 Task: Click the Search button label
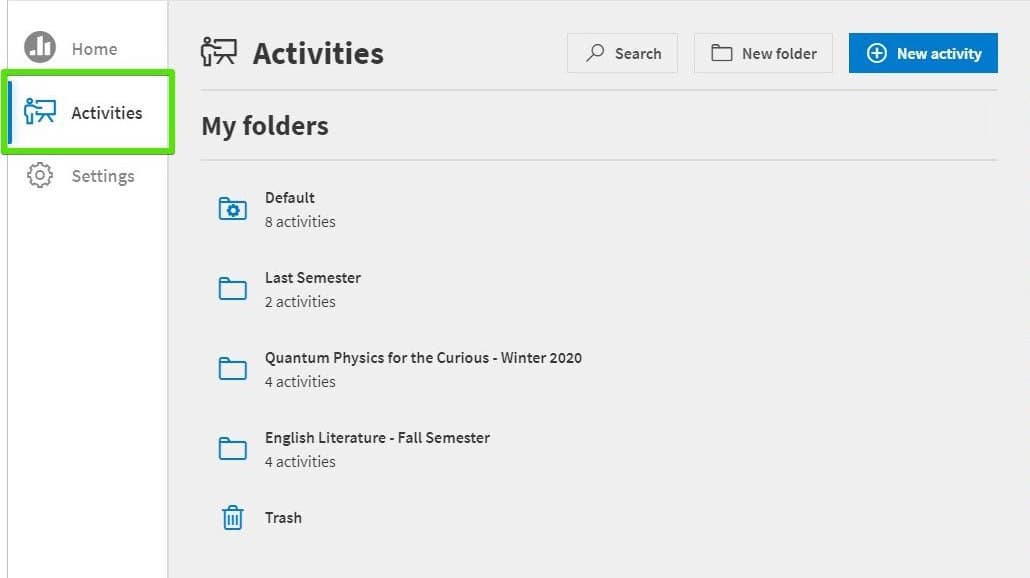click(638, 54)
